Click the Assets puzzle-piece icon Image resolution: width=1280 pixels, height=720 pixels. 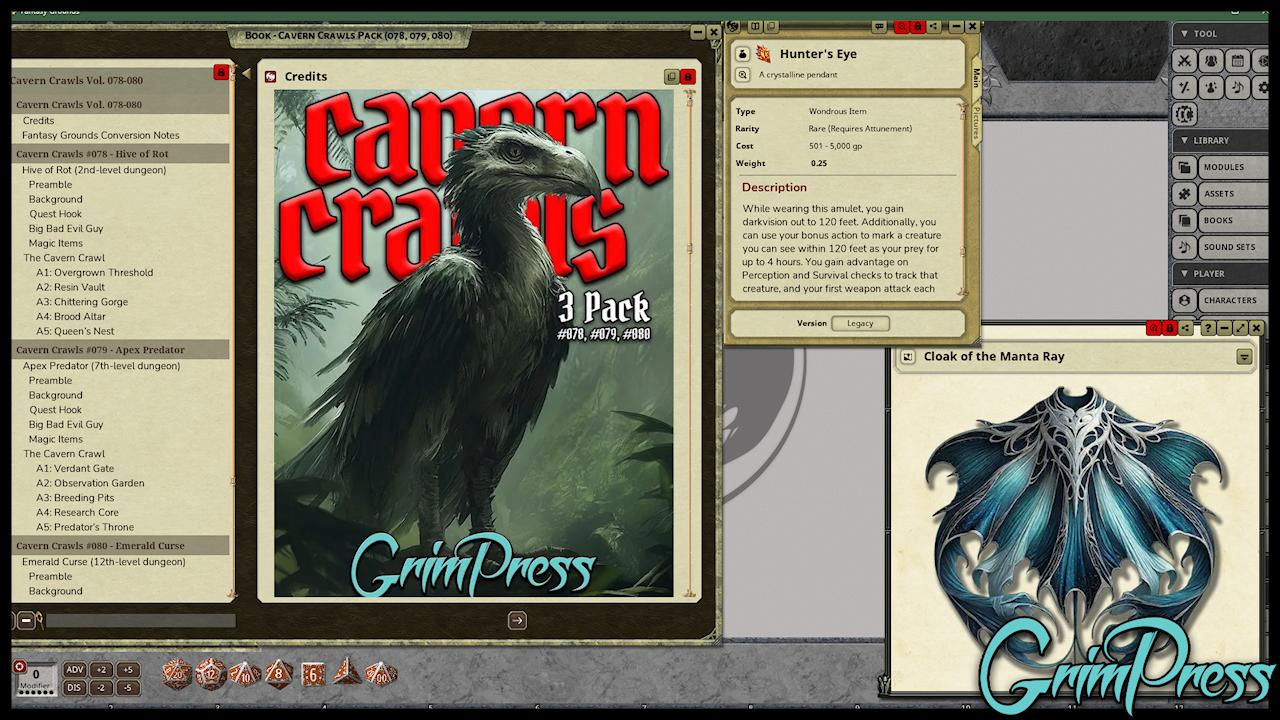click(1185, 194)
